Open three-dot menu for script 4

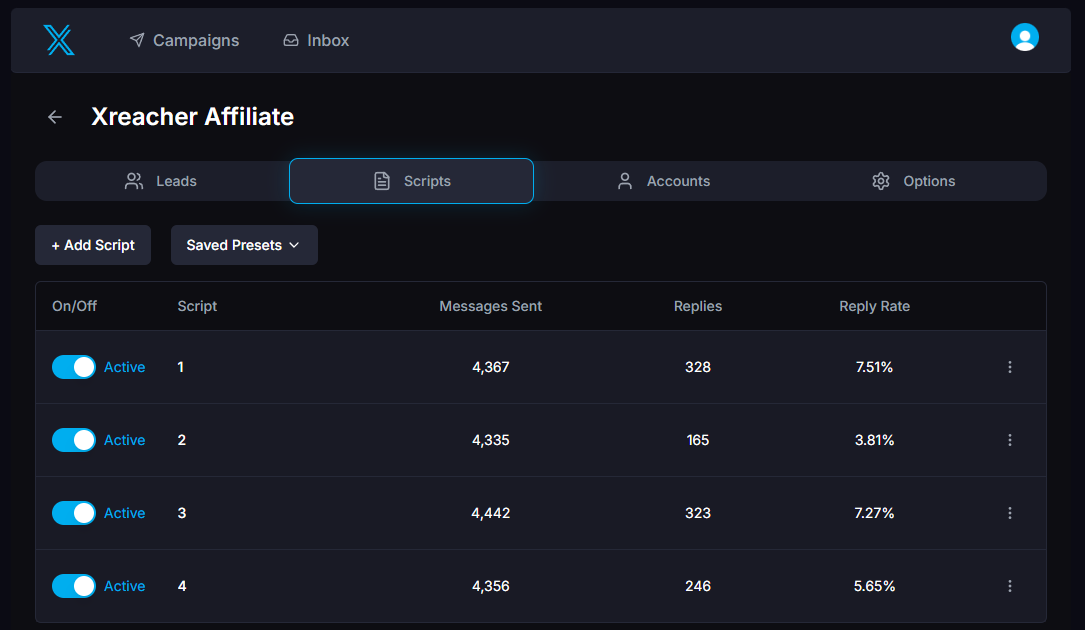(x=1009, y=586)
